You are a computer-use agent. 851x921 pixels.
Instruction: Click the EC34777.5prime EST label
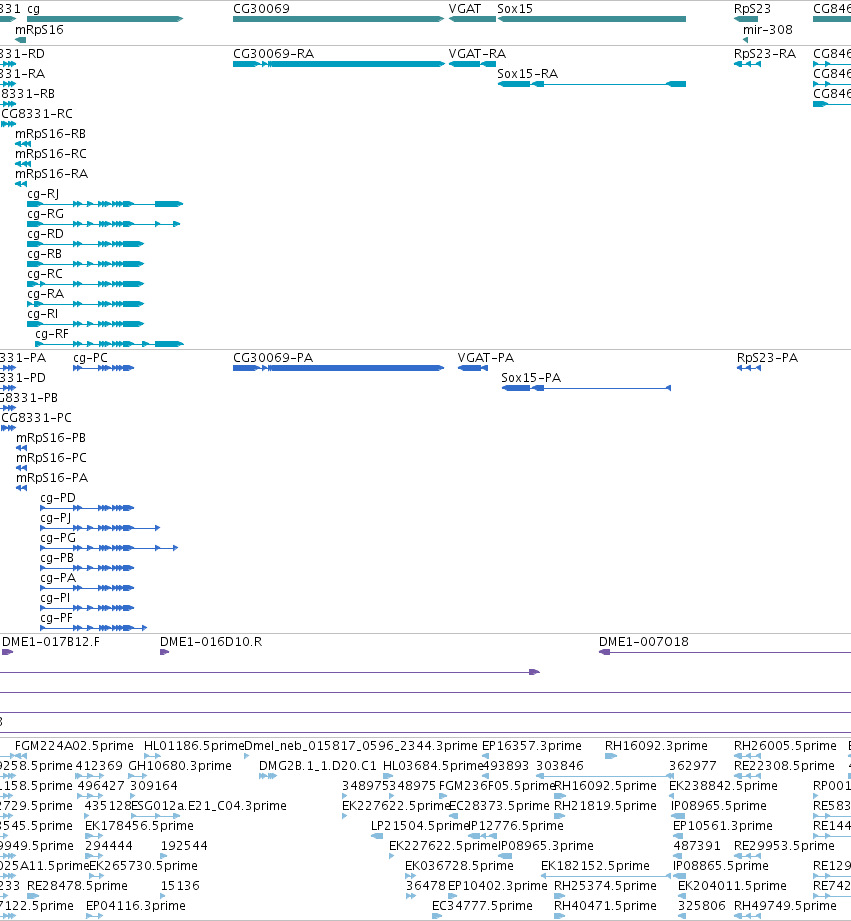[482, 905]
